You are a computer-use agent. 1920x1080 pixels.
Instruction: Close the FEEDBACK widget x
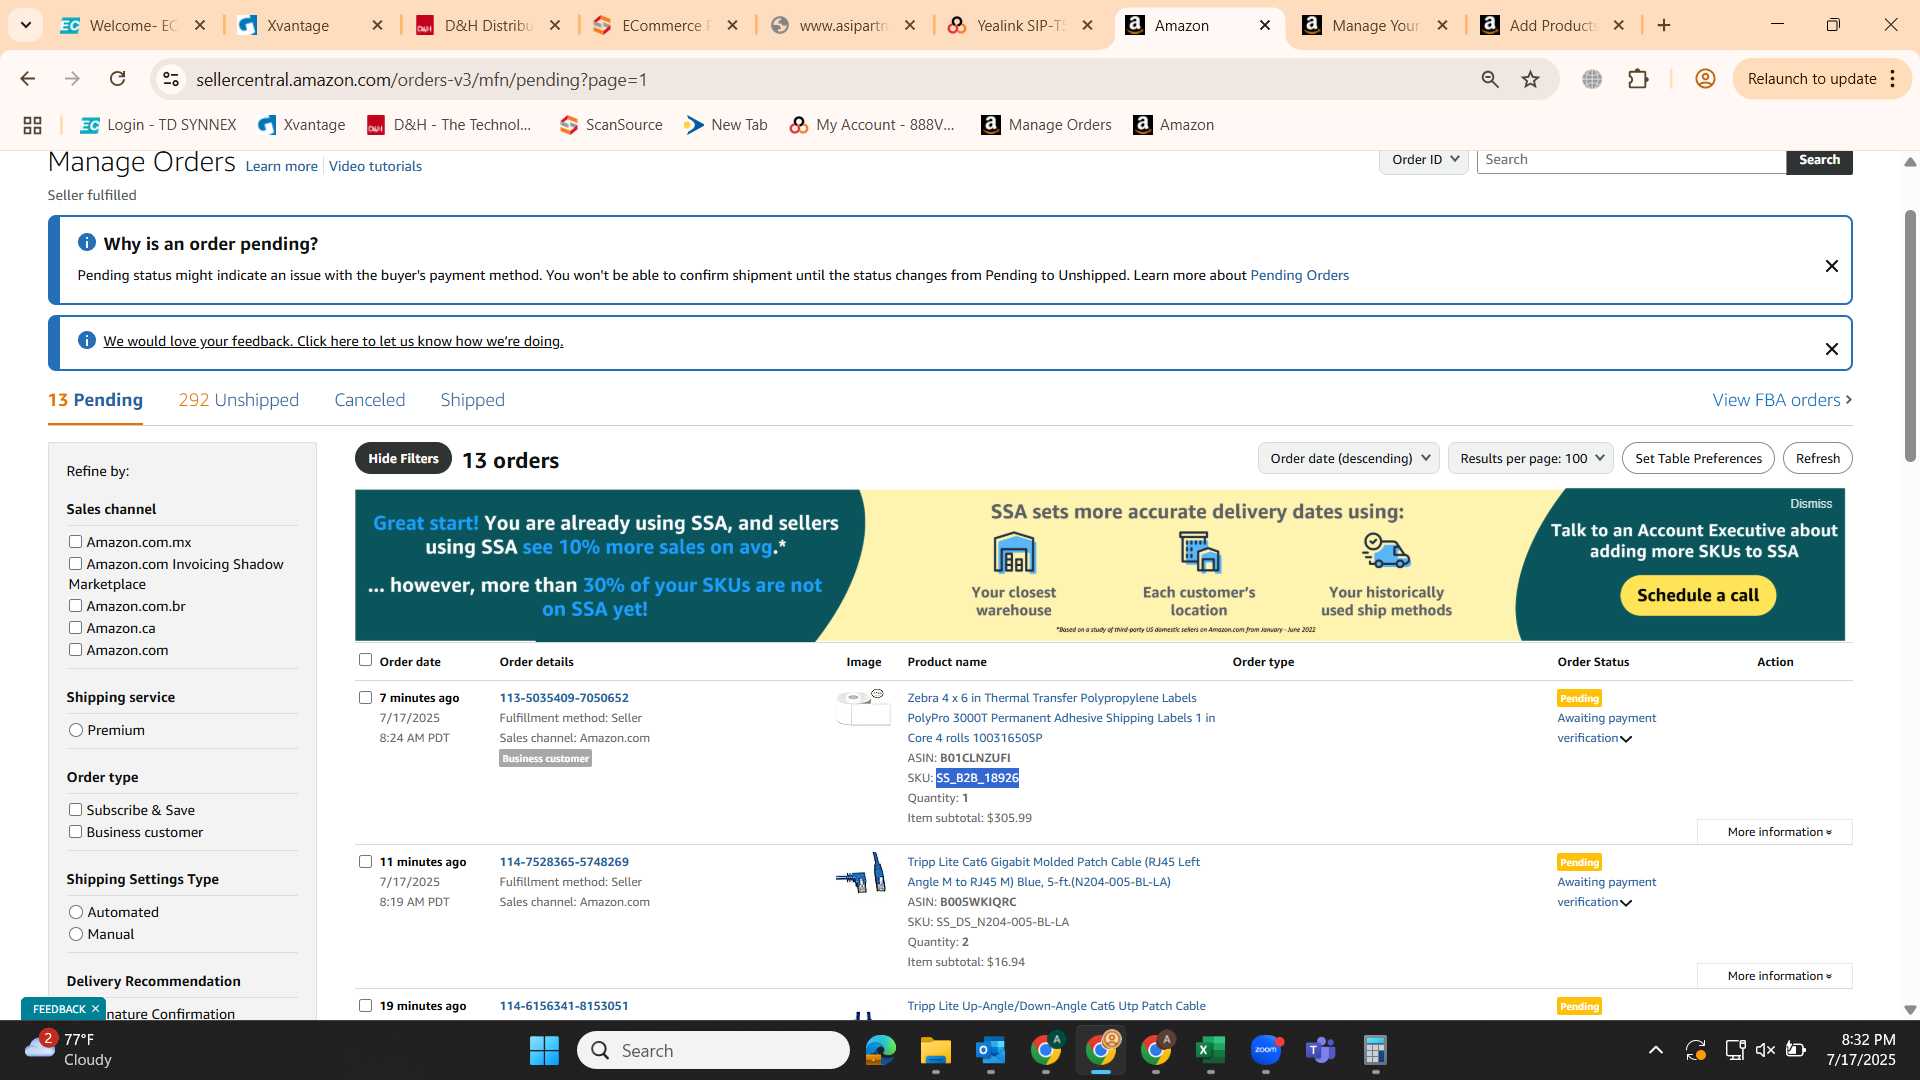95,1008
